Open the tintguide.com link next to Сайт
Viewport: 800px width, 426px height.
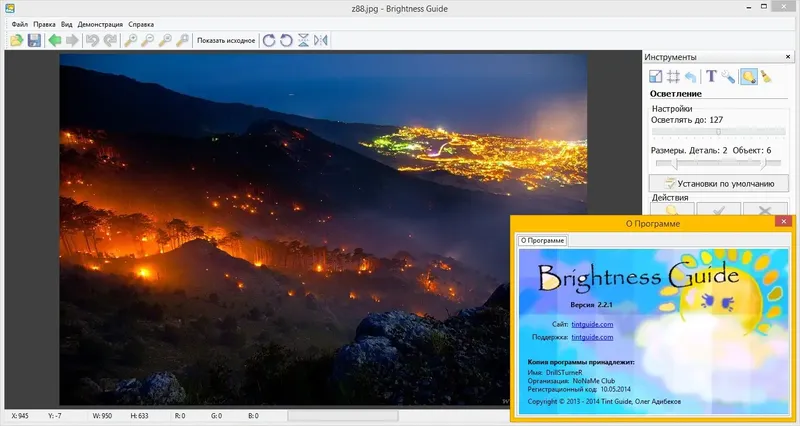pos(592,324)
